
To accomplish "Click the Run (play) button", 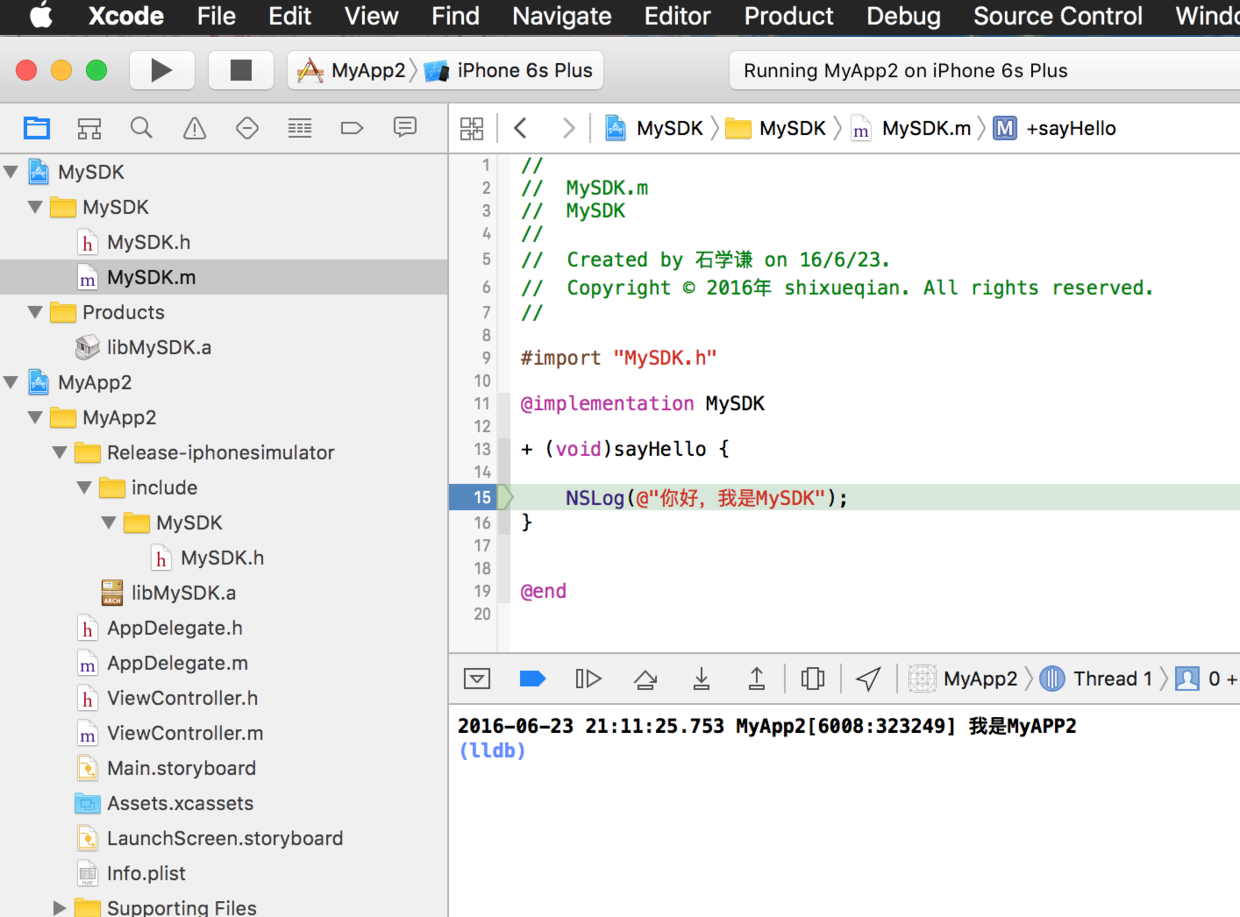I will pos(161,70).
